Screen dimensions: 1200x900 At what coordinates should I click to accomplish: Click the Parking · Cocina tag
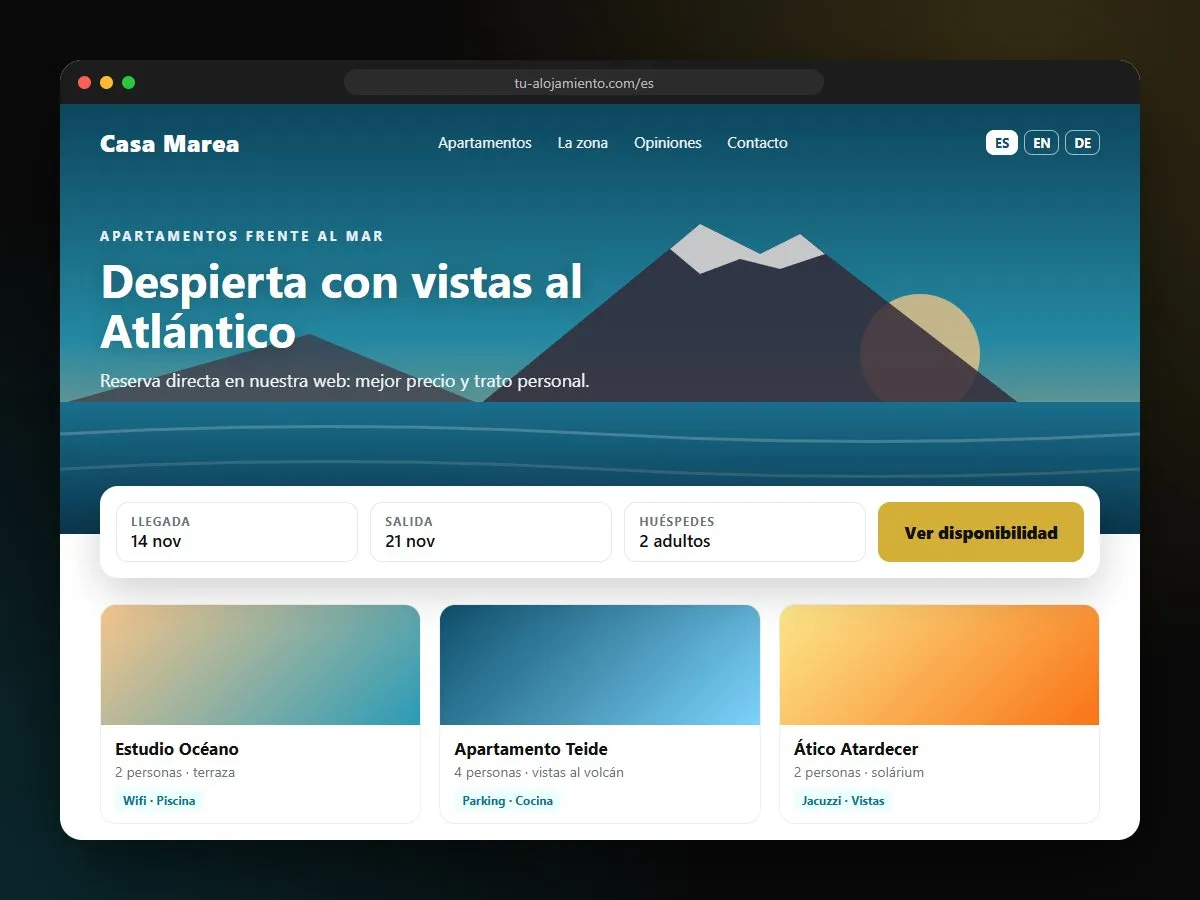point(507,801)
